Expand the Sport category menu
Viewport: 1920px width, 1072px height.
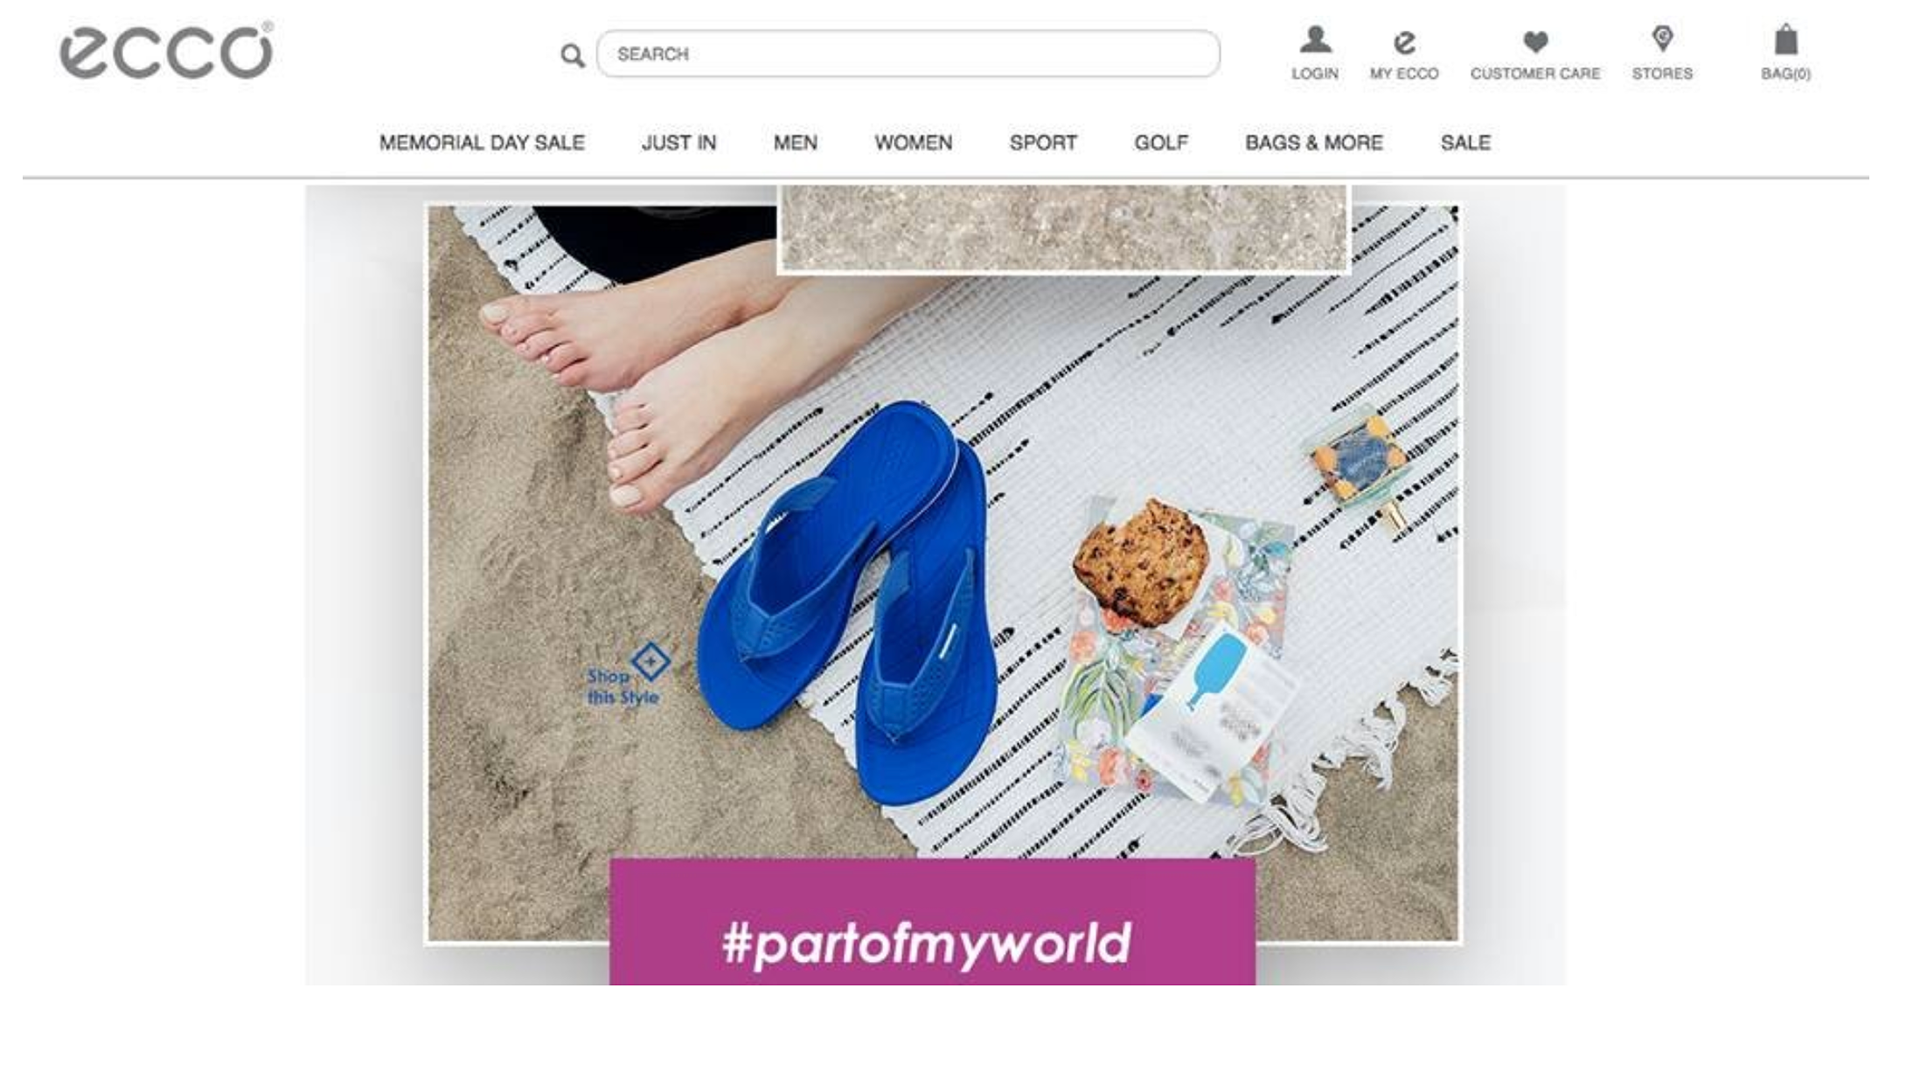point(1043,143)
